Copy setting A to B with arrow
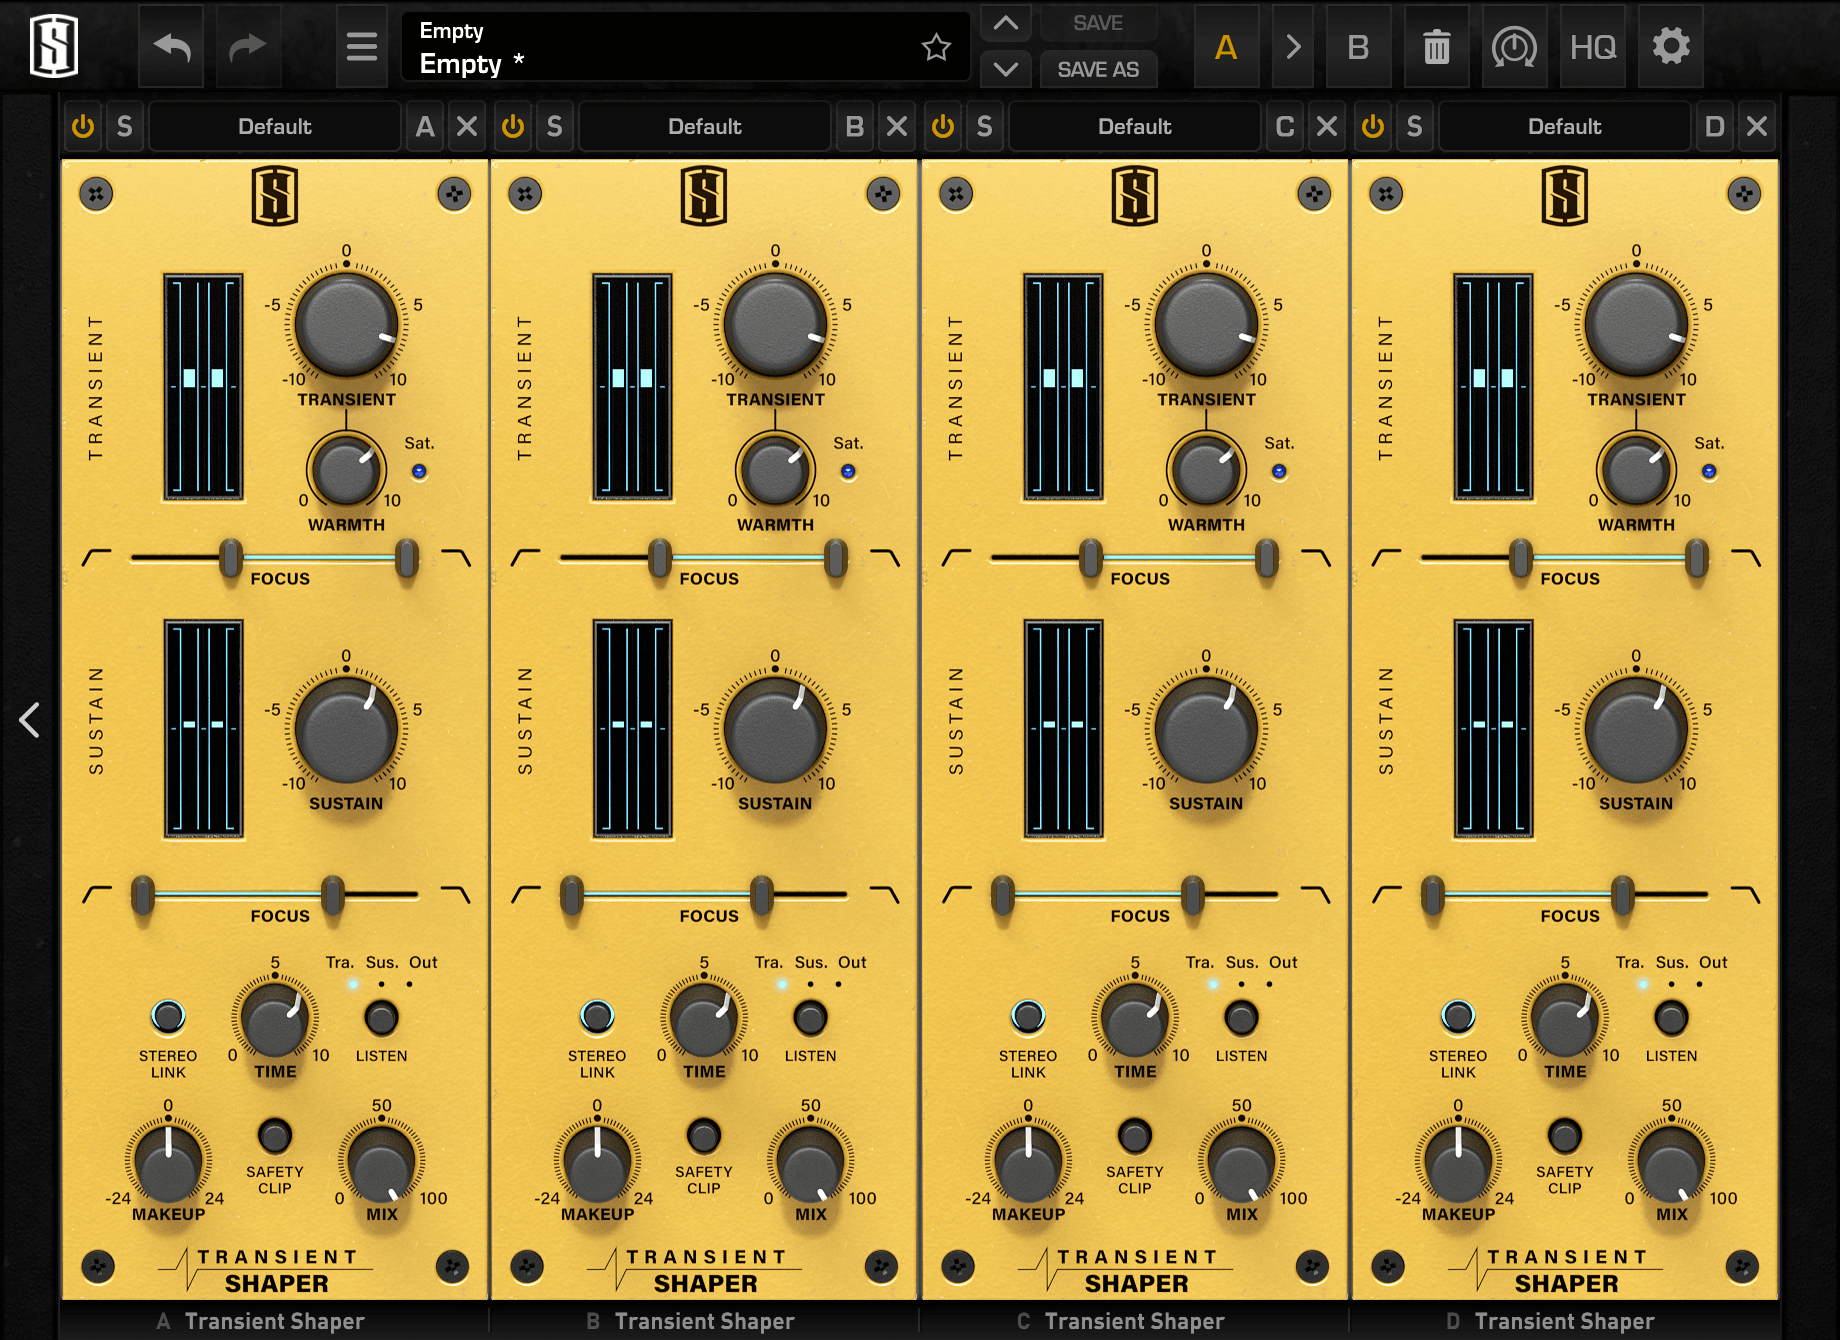Screen dimensions: 1840x1340 pos(1293,47)
